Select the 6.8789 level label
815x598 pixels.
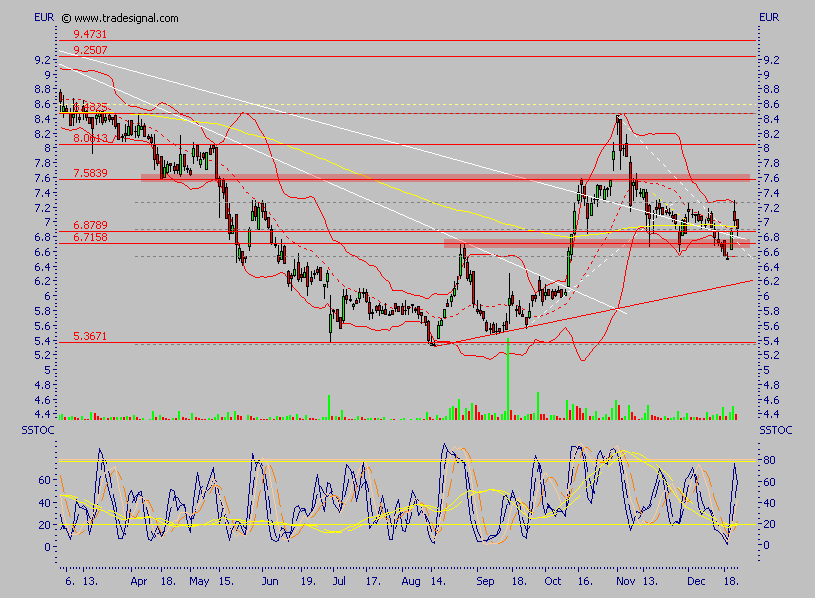(x=90, y=225)
